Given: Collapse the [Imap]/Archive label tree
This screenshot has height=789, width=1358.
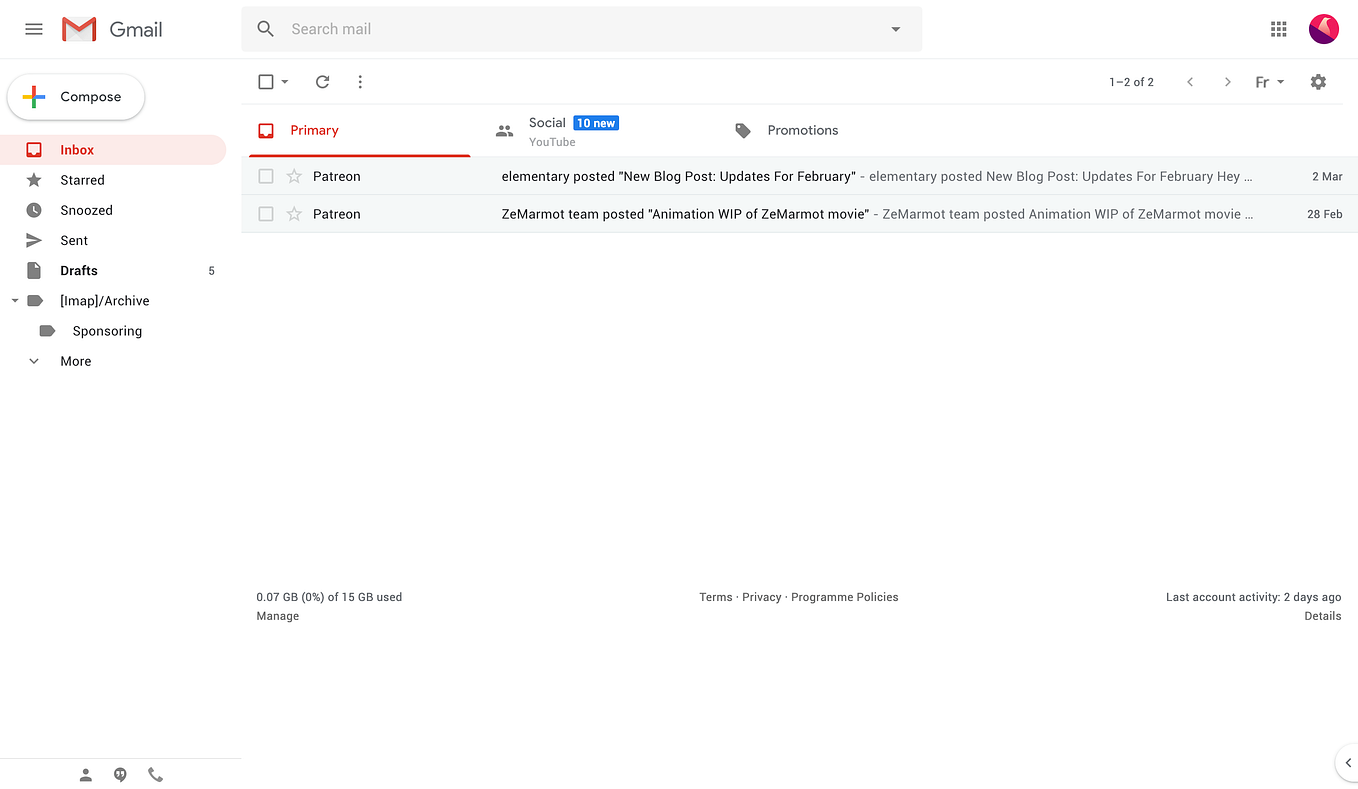Looking at the screenshot, I should pyautogui.click(x=14, y=300).
